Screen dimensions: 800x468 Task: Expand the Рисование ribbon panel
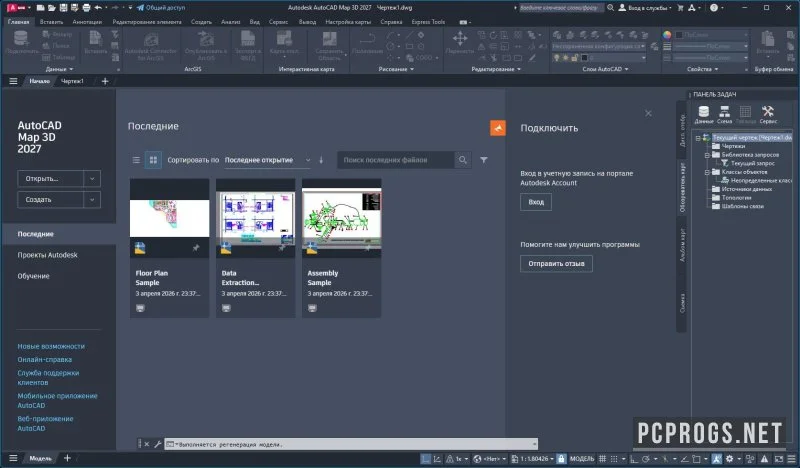click(396, 69)
